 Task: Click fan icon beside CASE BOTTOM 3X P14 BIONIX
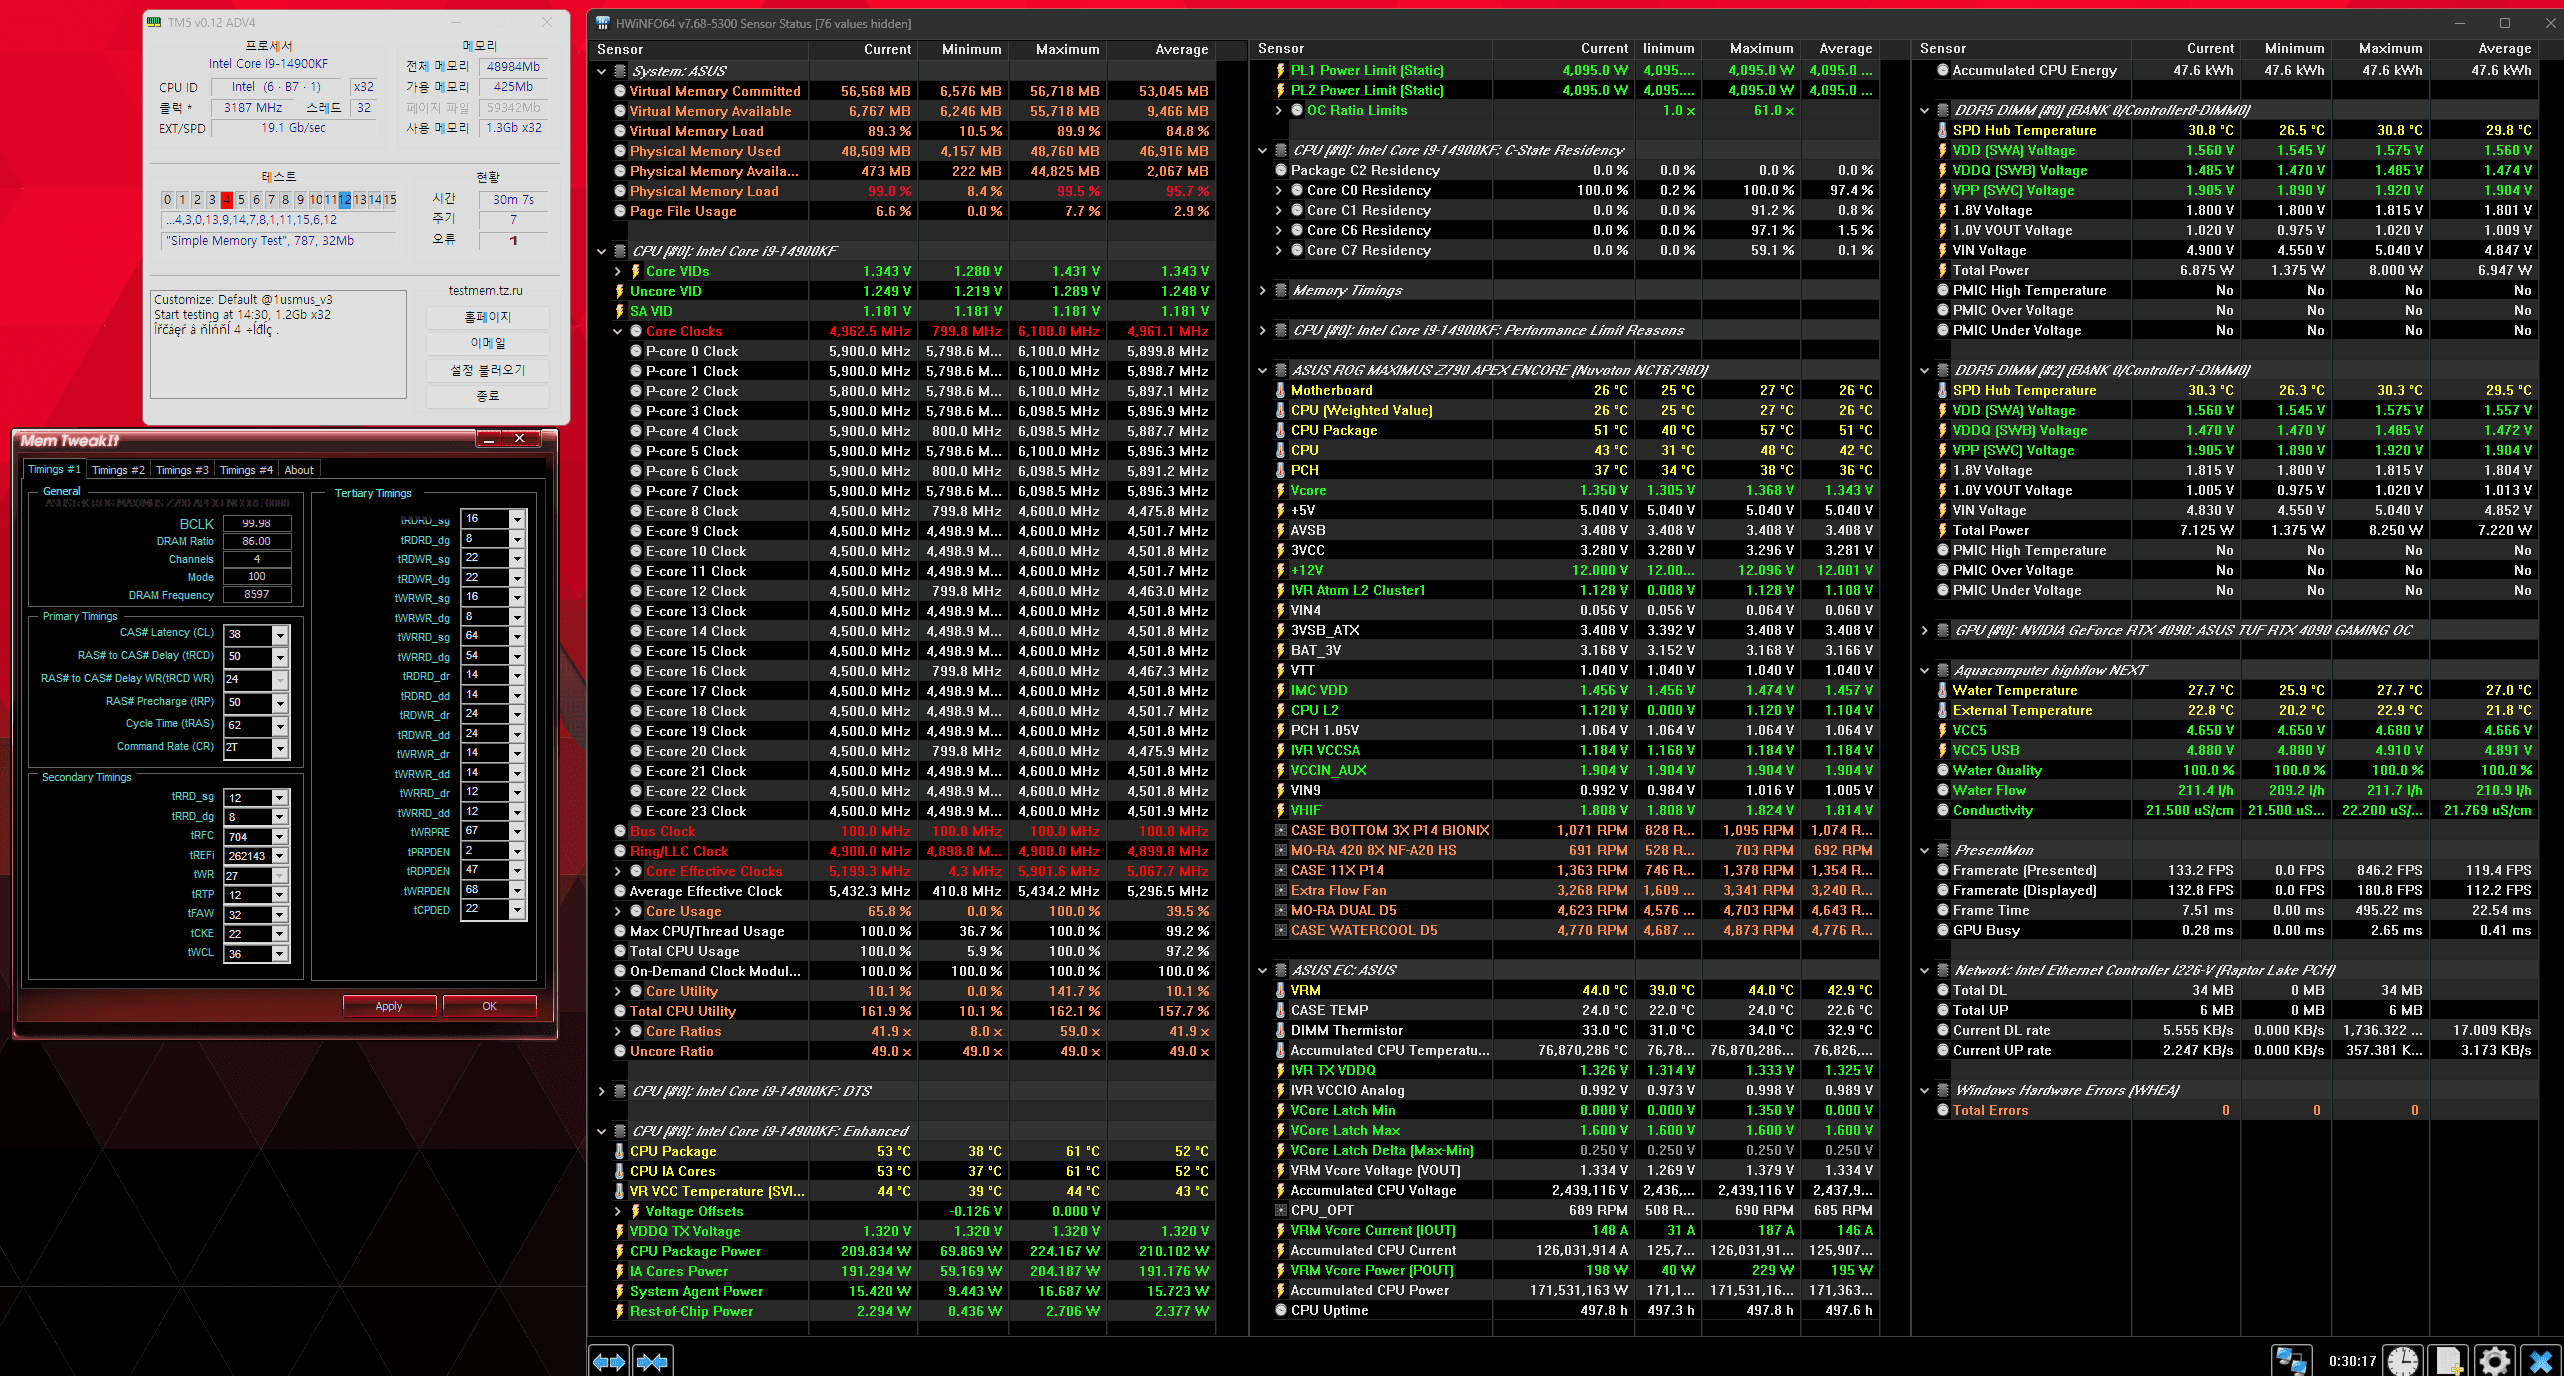1281,830
